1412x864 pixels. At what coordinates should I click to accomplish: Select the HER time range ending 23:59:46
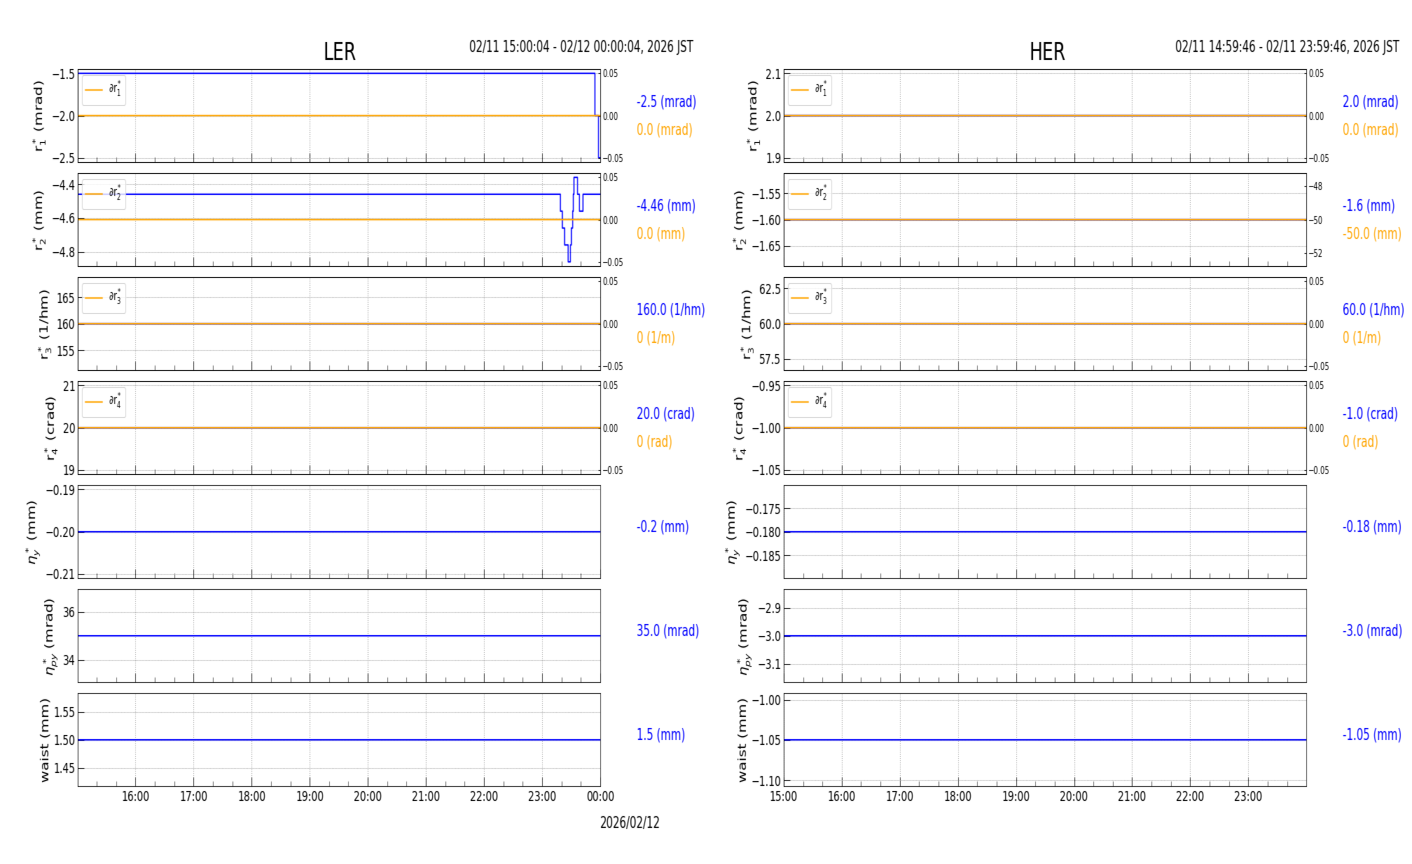(1287, 47)
